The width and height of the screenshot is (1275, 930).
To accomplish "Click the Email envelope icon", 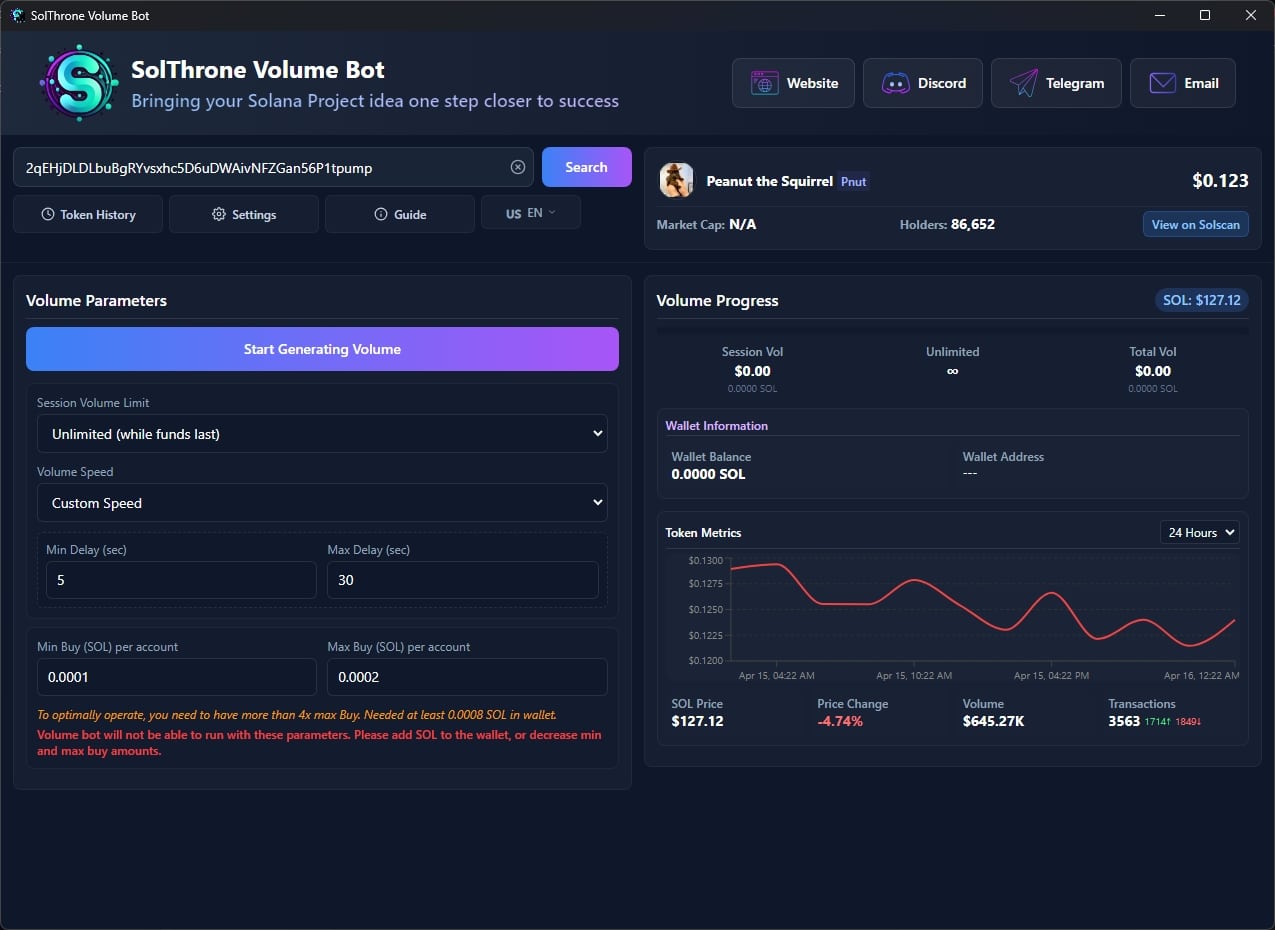I will (x=1165, y=83).
